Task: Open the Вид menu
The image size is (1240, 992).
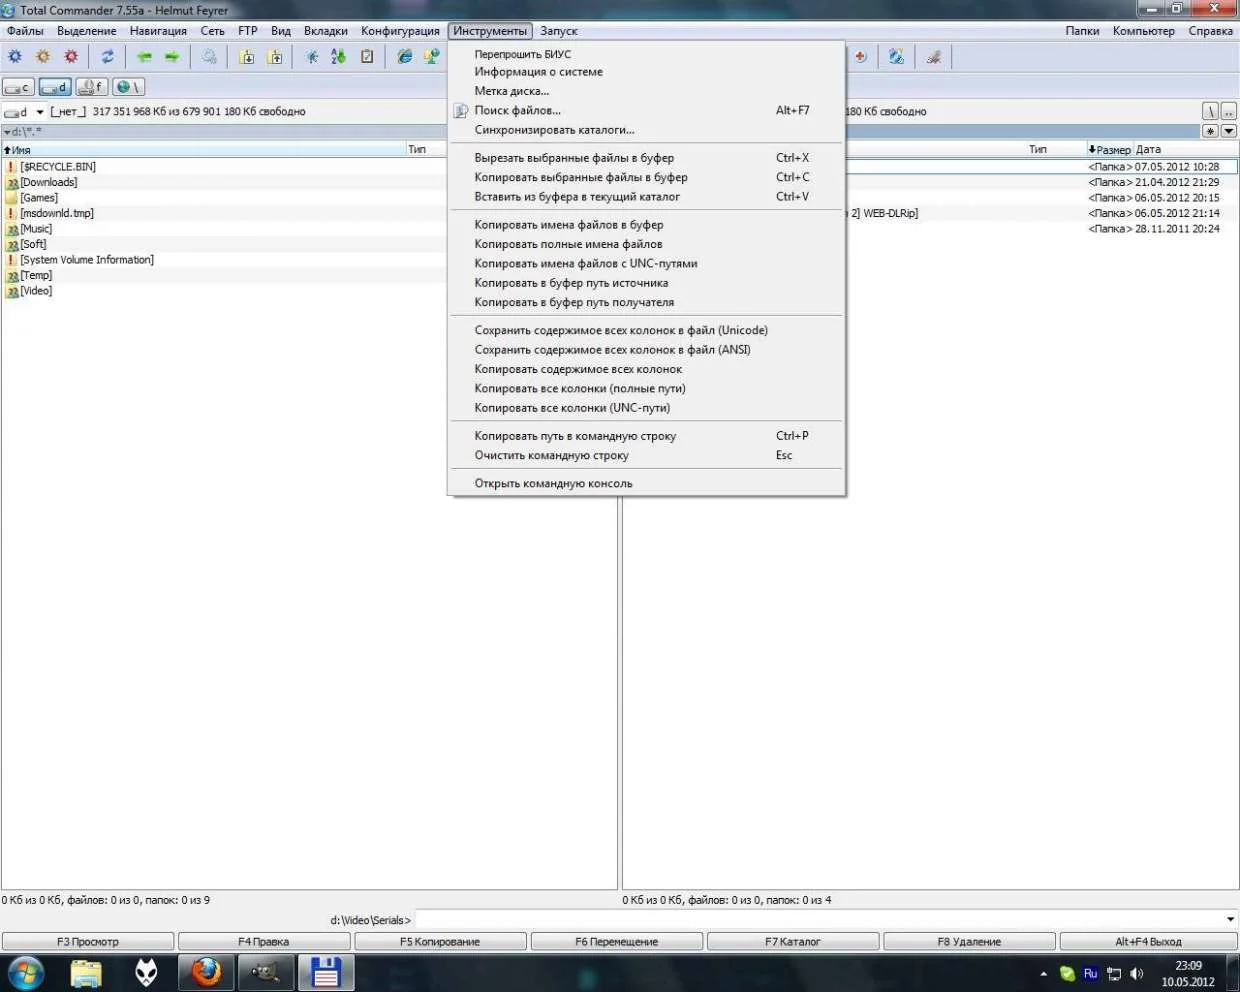Action: (281, 31)
